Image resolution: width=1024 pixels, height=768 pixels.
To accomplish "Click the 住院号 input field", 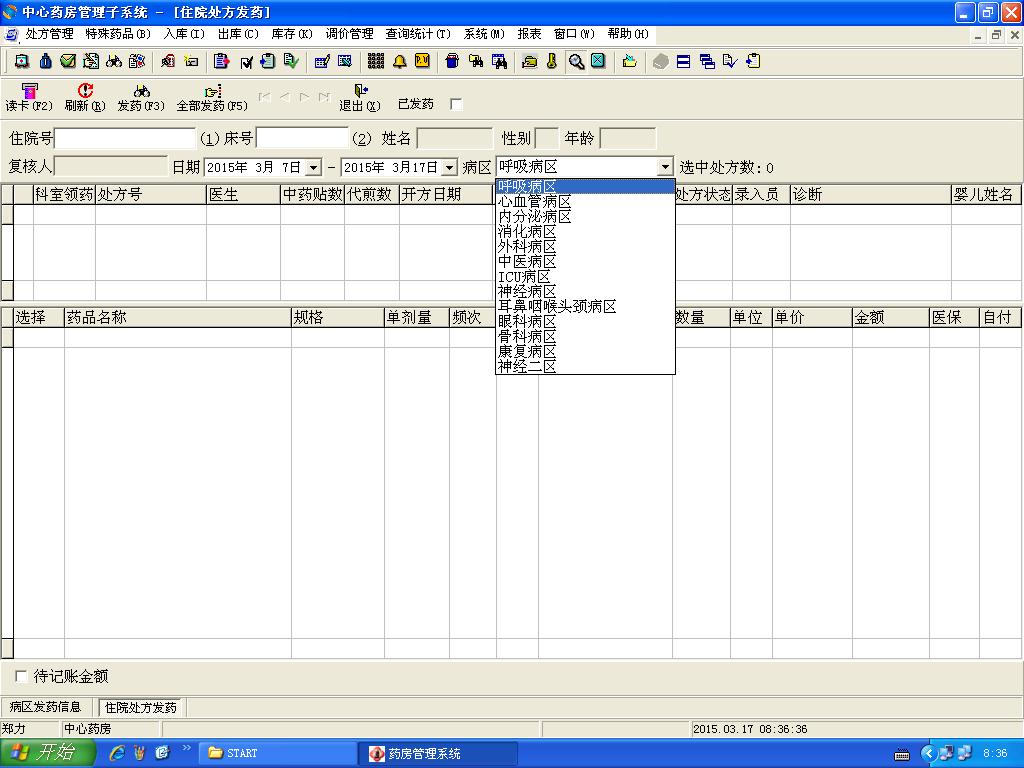I will [125, 138].
